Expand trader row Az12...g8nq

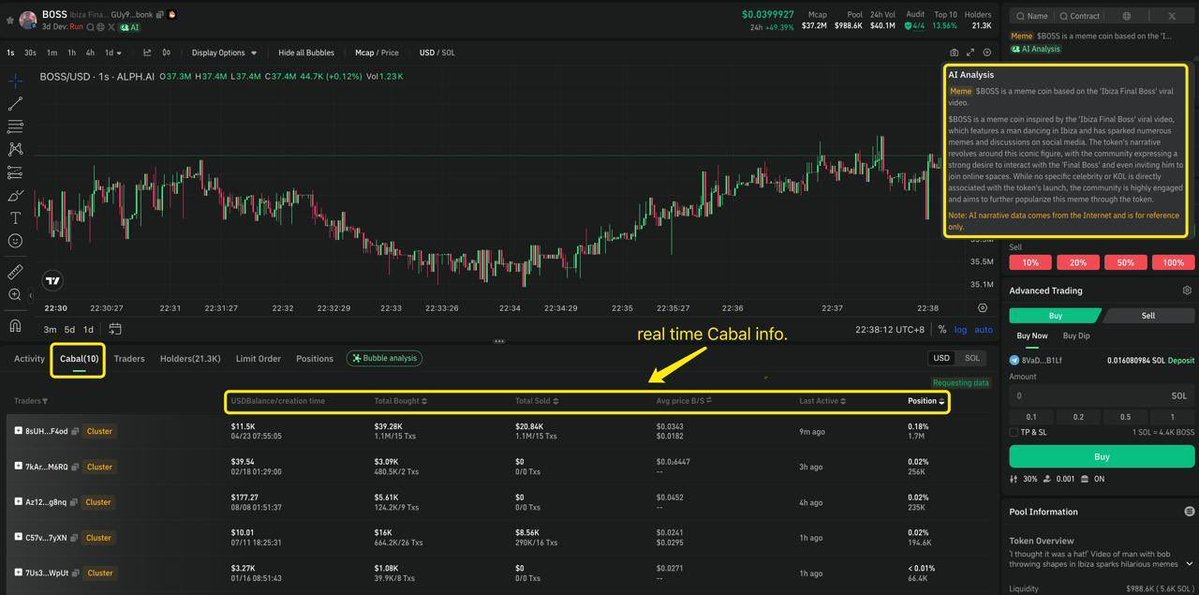tap(18, 502)
